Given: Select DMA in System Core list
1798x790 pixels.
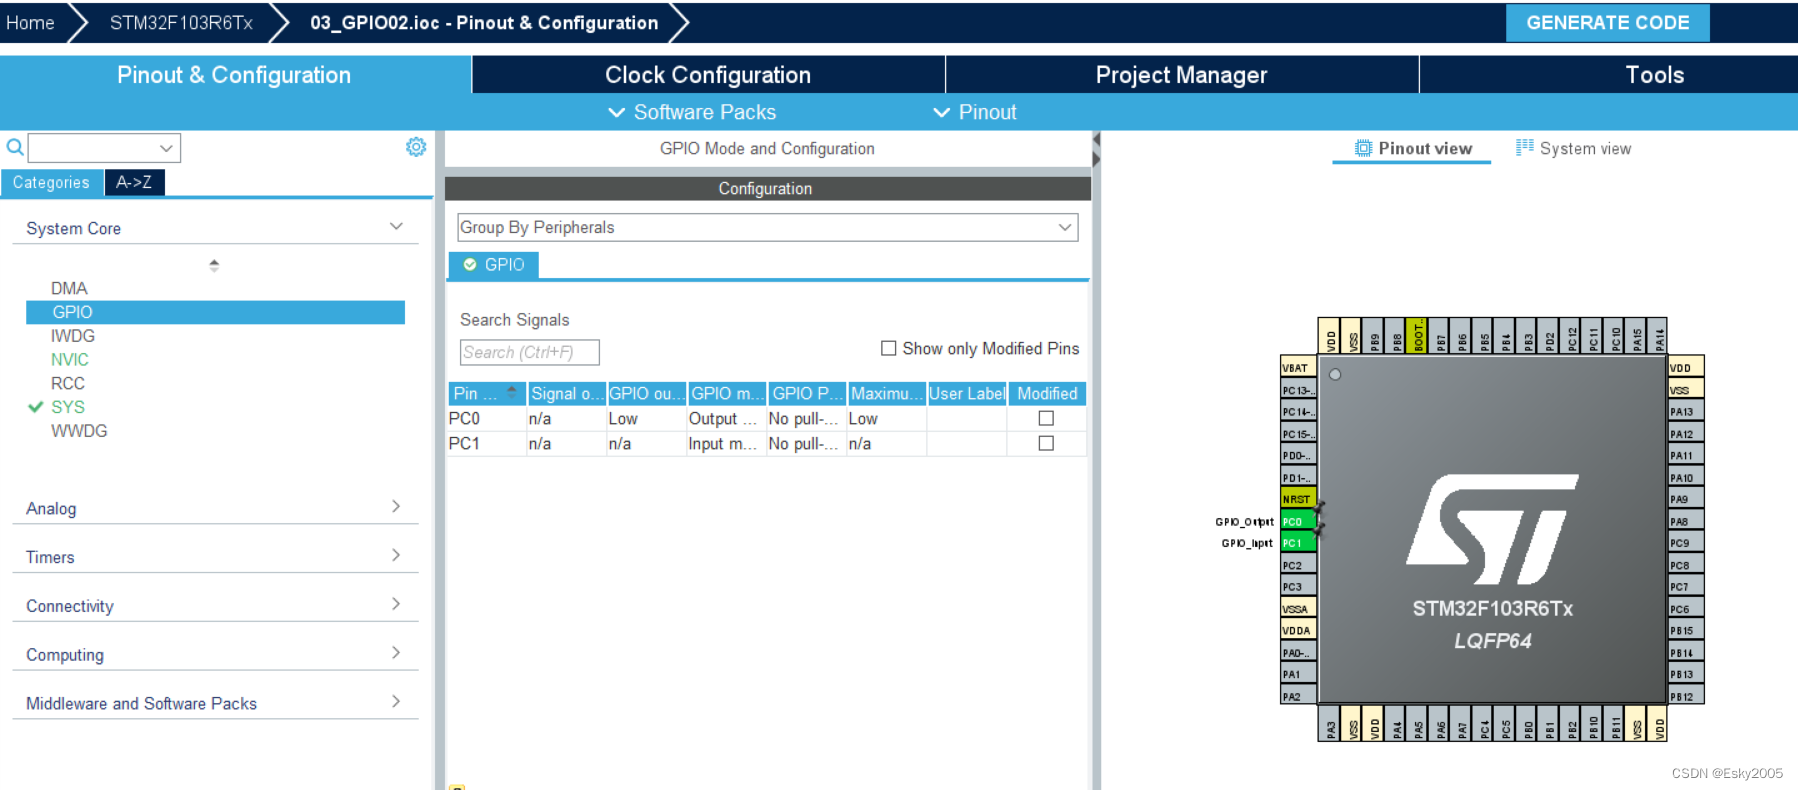Looking at the screenshot, I should coord(69,288).
